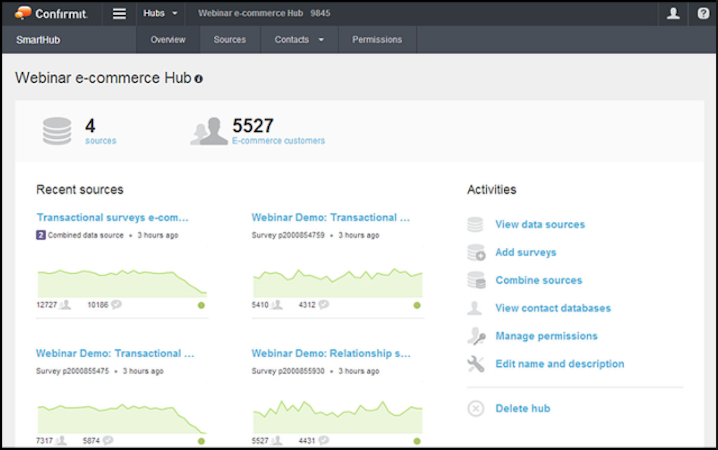Click responses bubble icon next to 5874
This screenshot has width=718, height=450.
[x=108, y=440]
